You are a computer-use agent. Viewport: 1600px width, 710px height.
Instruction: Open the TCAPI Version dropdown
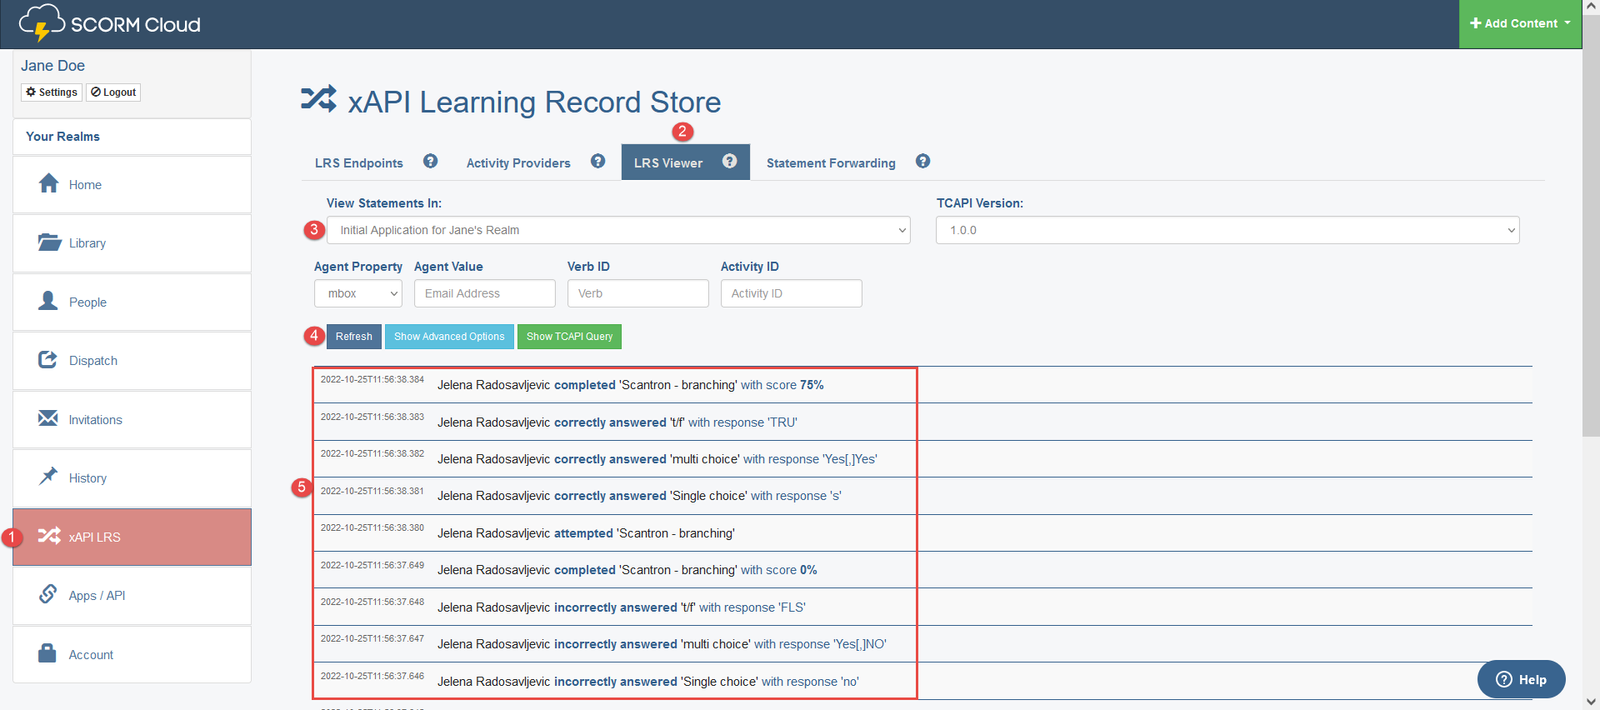(1227, 230)
